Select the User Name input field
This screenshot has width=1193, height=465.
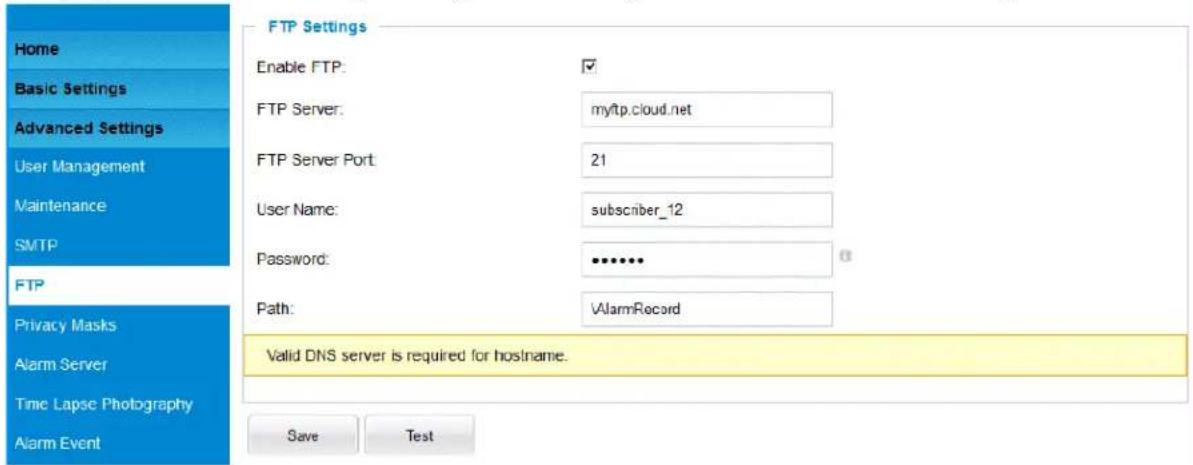[x=706, y=210]
